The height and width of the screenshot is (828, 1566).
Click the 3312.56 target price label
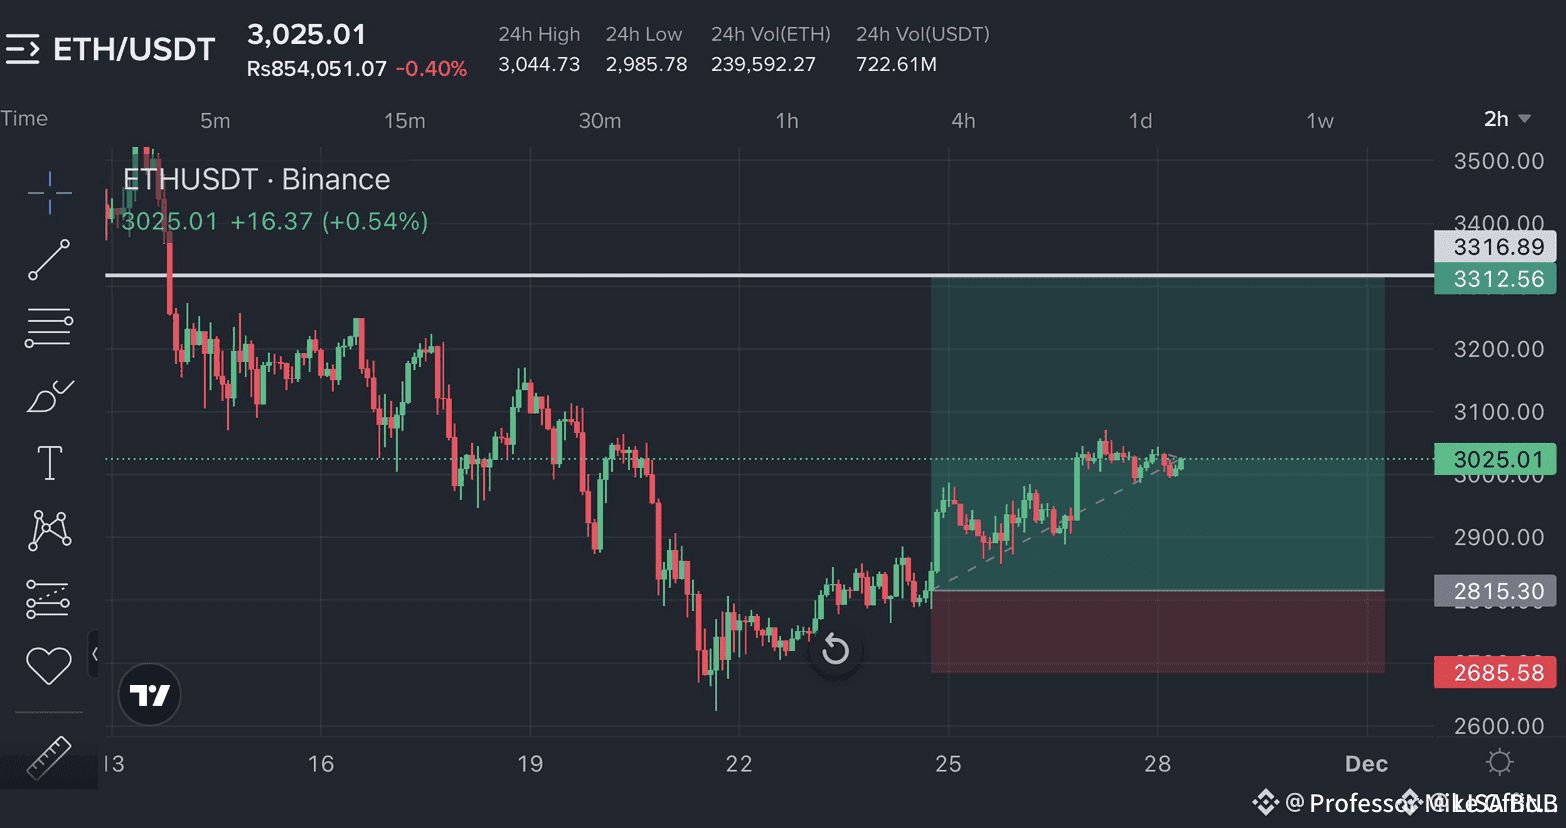click(x=1495, y=279)
